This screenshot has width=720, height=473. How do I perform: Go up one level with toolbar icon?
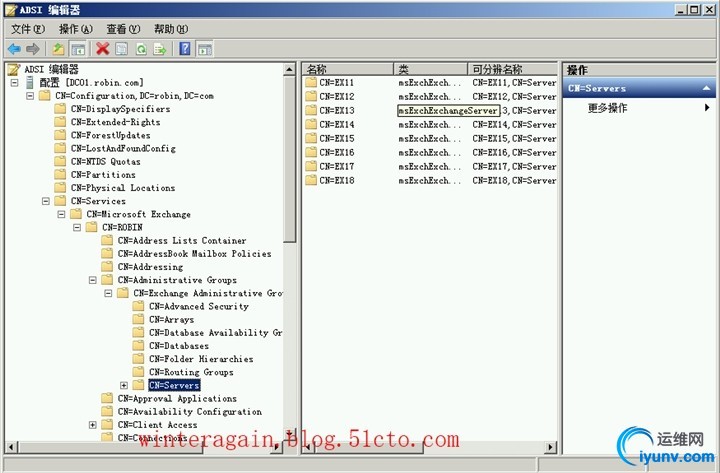click(x=58, y=49)
